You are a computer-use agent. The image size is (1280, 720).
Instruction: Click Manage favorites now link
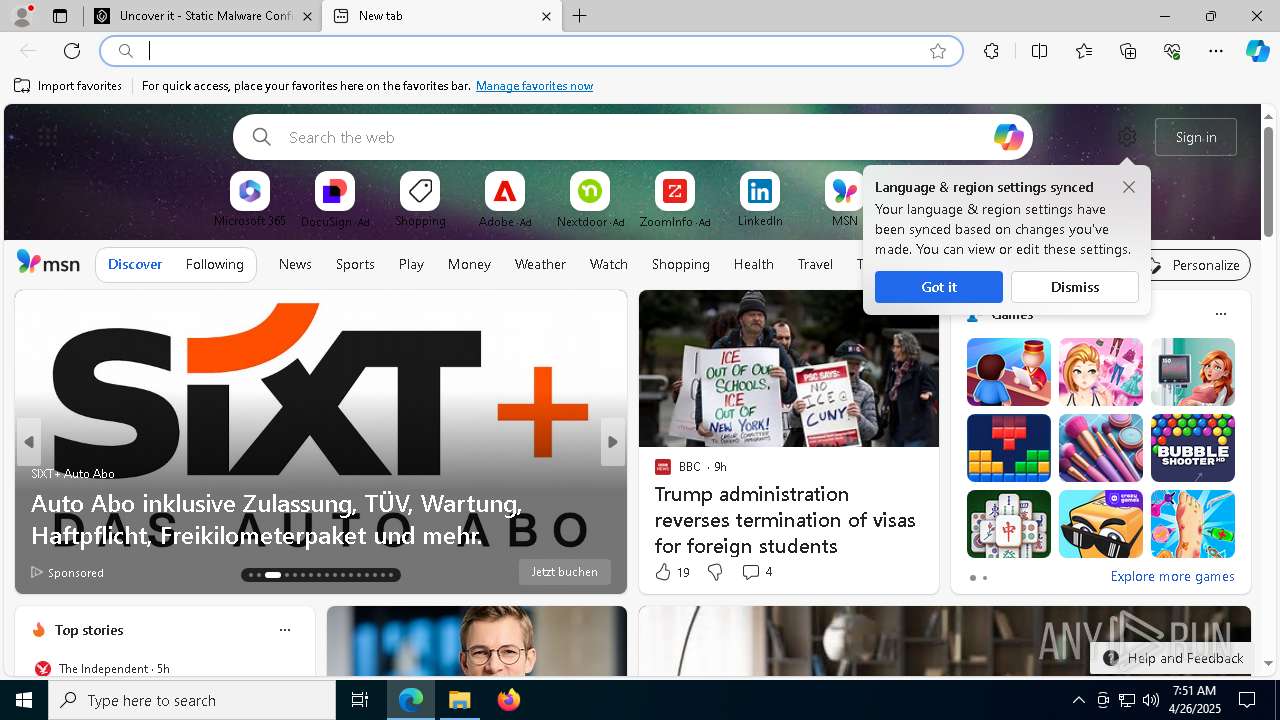pos(534,86)
